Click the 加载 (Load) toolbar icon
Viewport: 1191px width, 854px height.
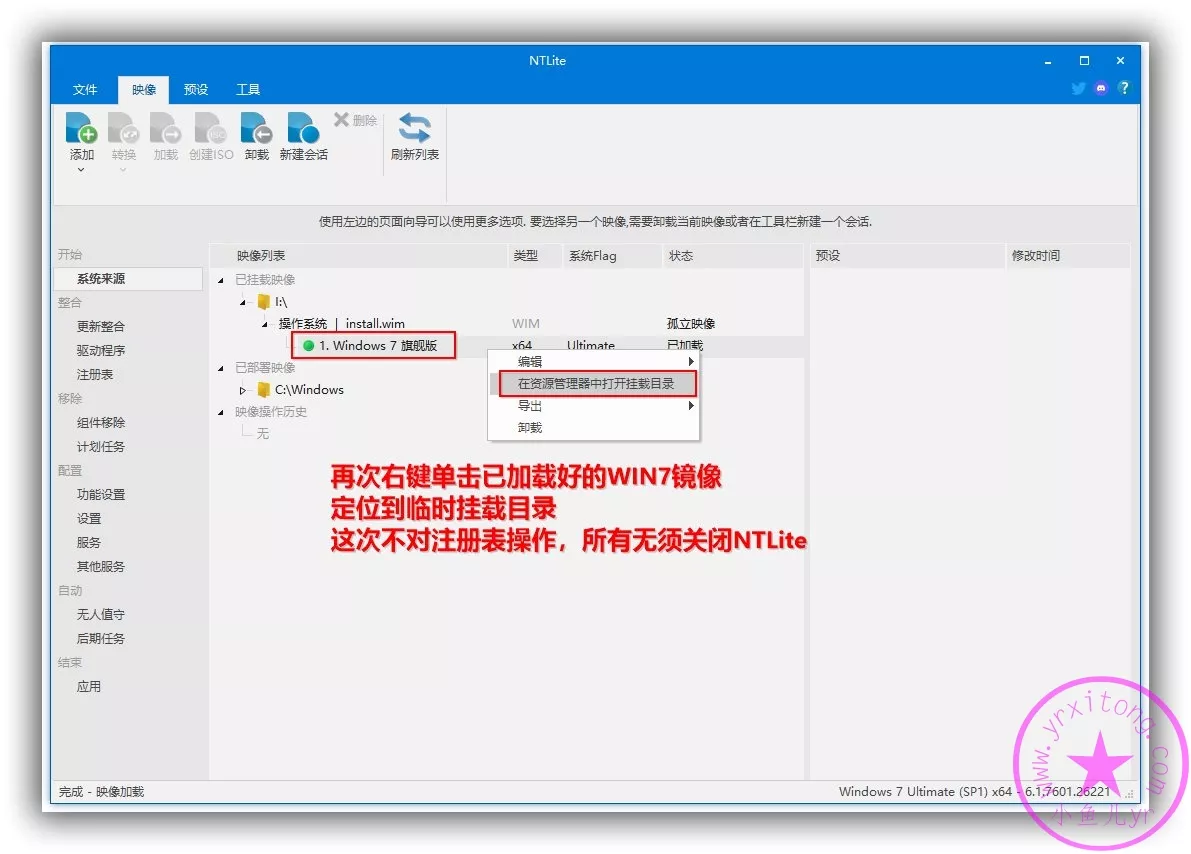tap(165, 128)
